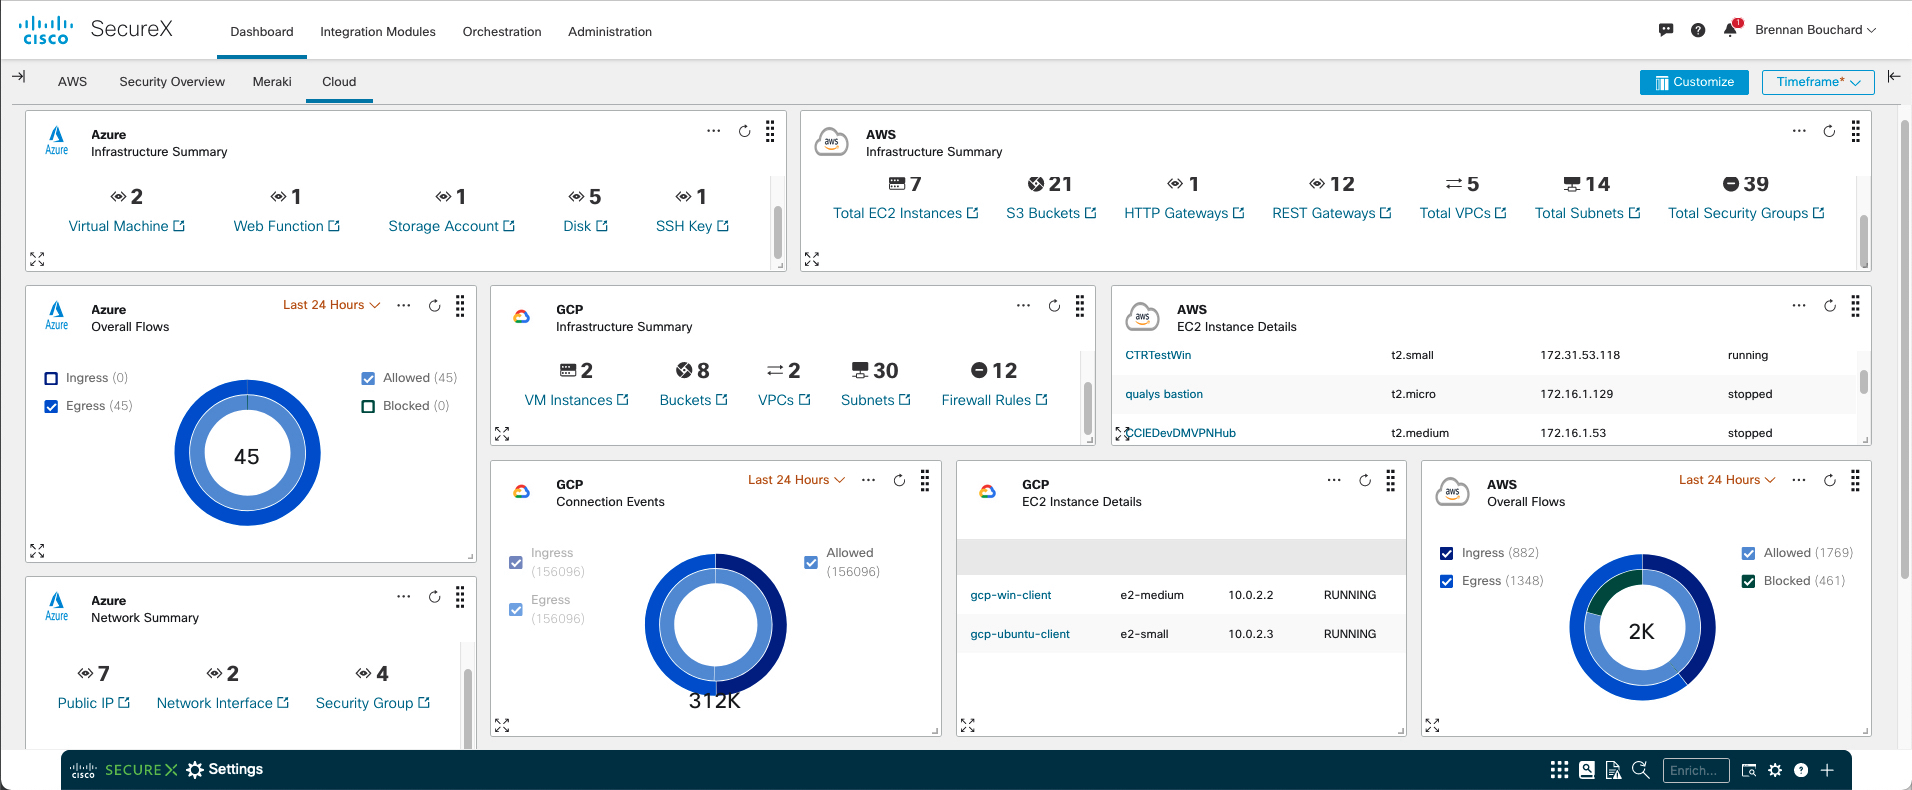Click the Enrich search input field
1912x790 pixels.
pyautogui.click(x=1695, y=770)
